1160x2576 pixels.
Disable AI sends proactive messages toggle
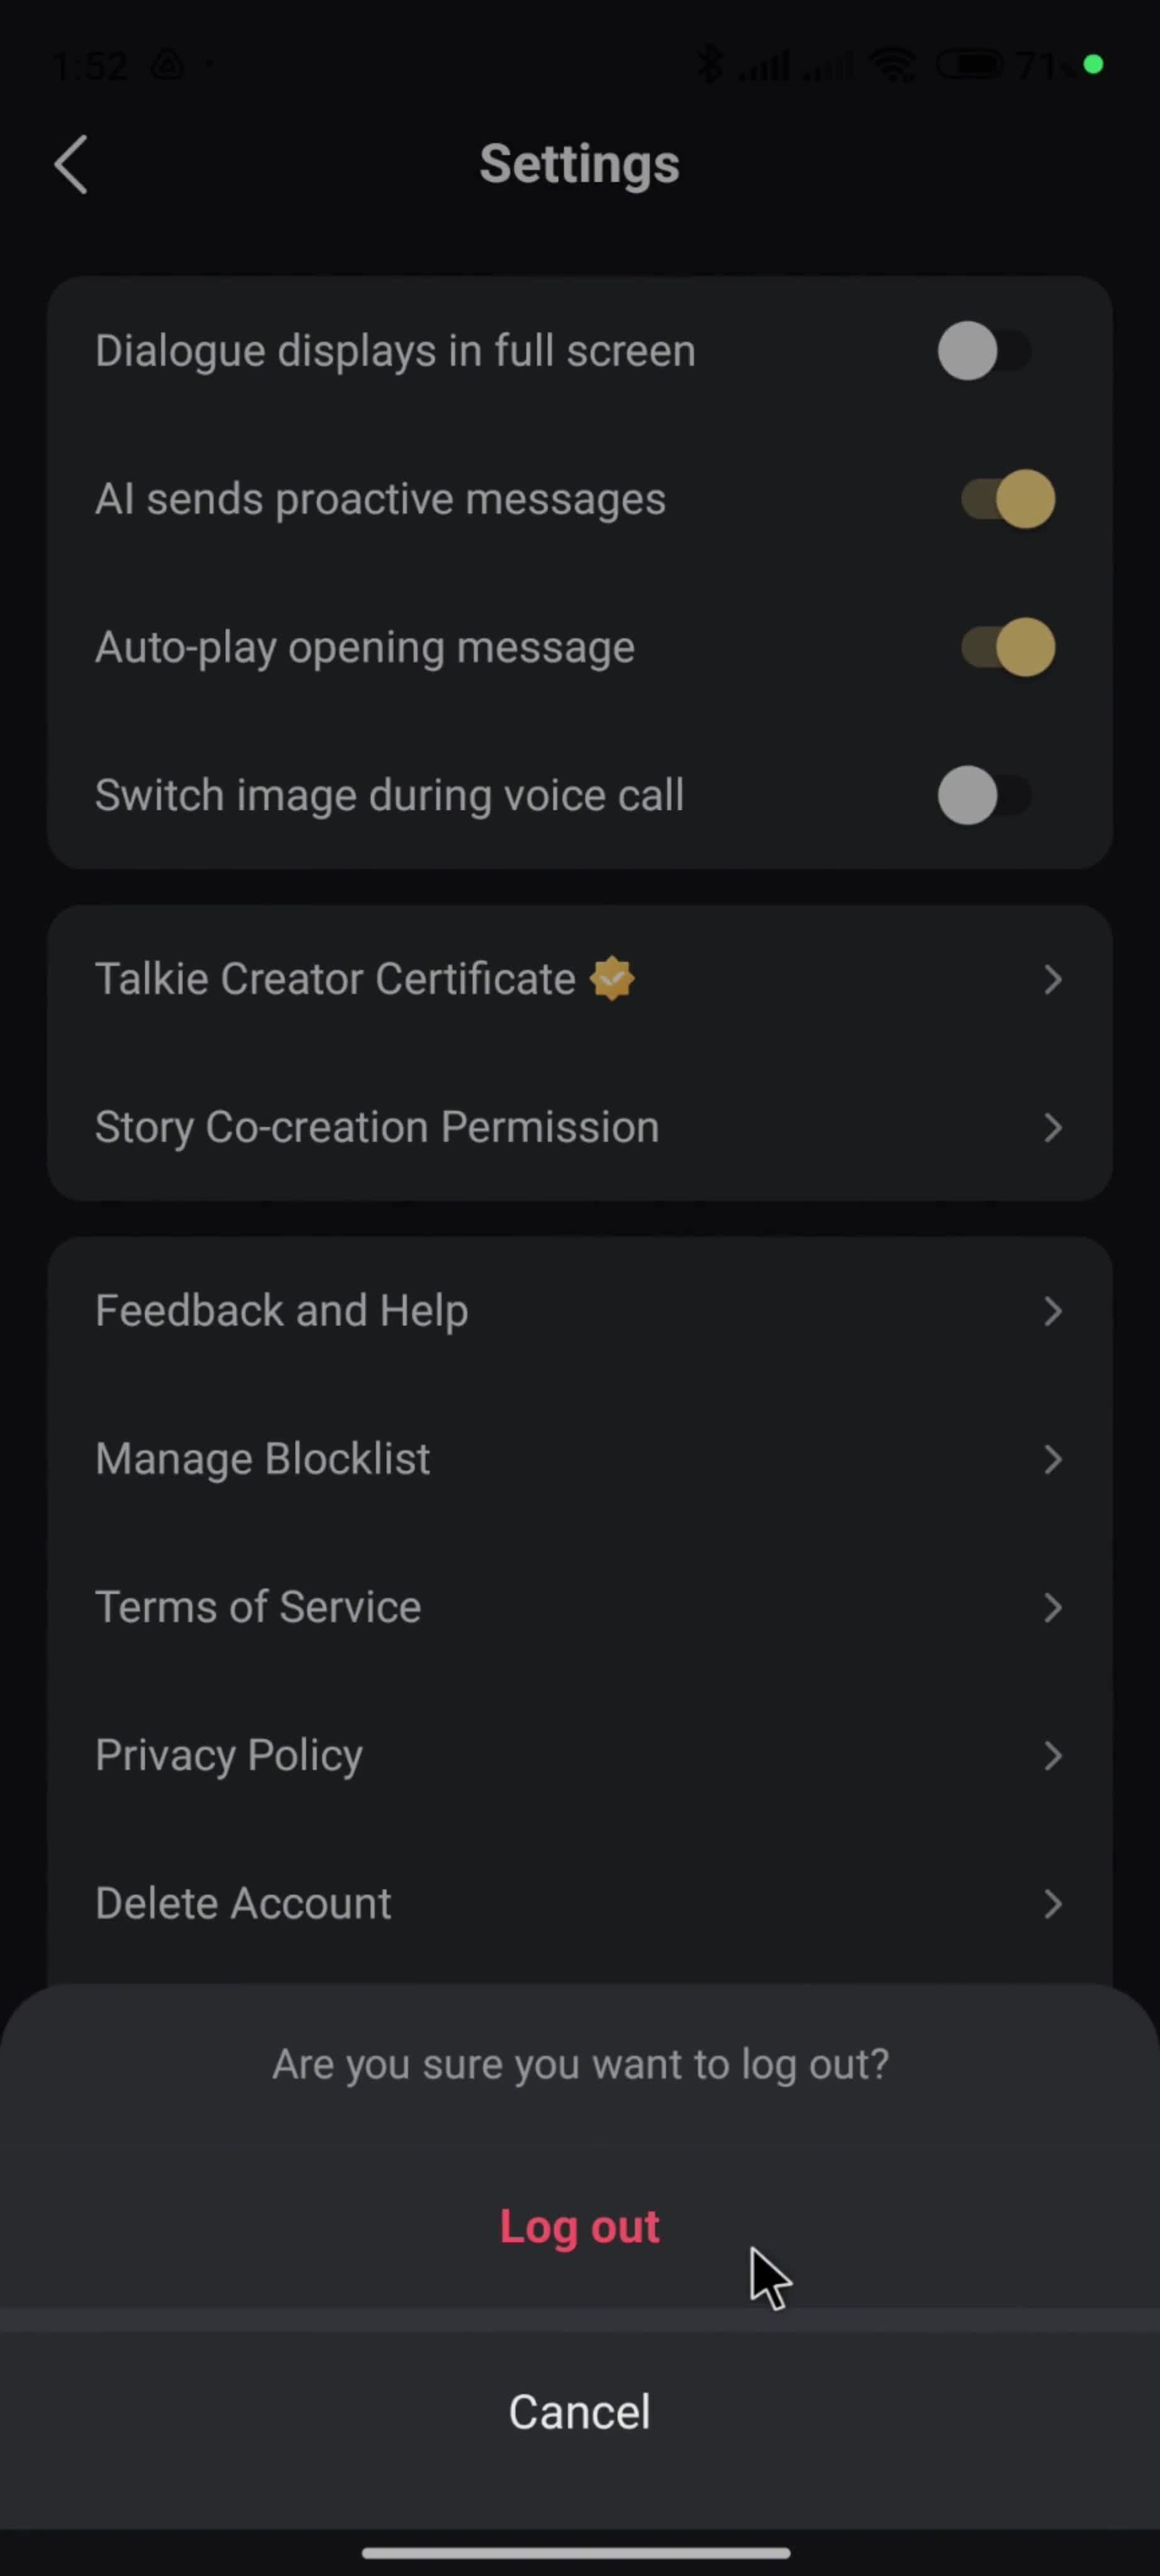click(1008, 499)
